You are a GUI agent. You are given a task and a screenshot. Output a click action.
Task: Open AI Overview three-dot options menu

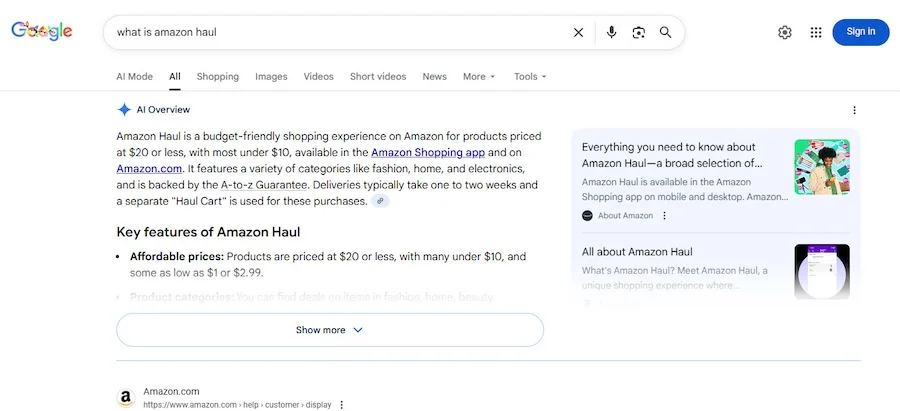click(x=854, y=110)
